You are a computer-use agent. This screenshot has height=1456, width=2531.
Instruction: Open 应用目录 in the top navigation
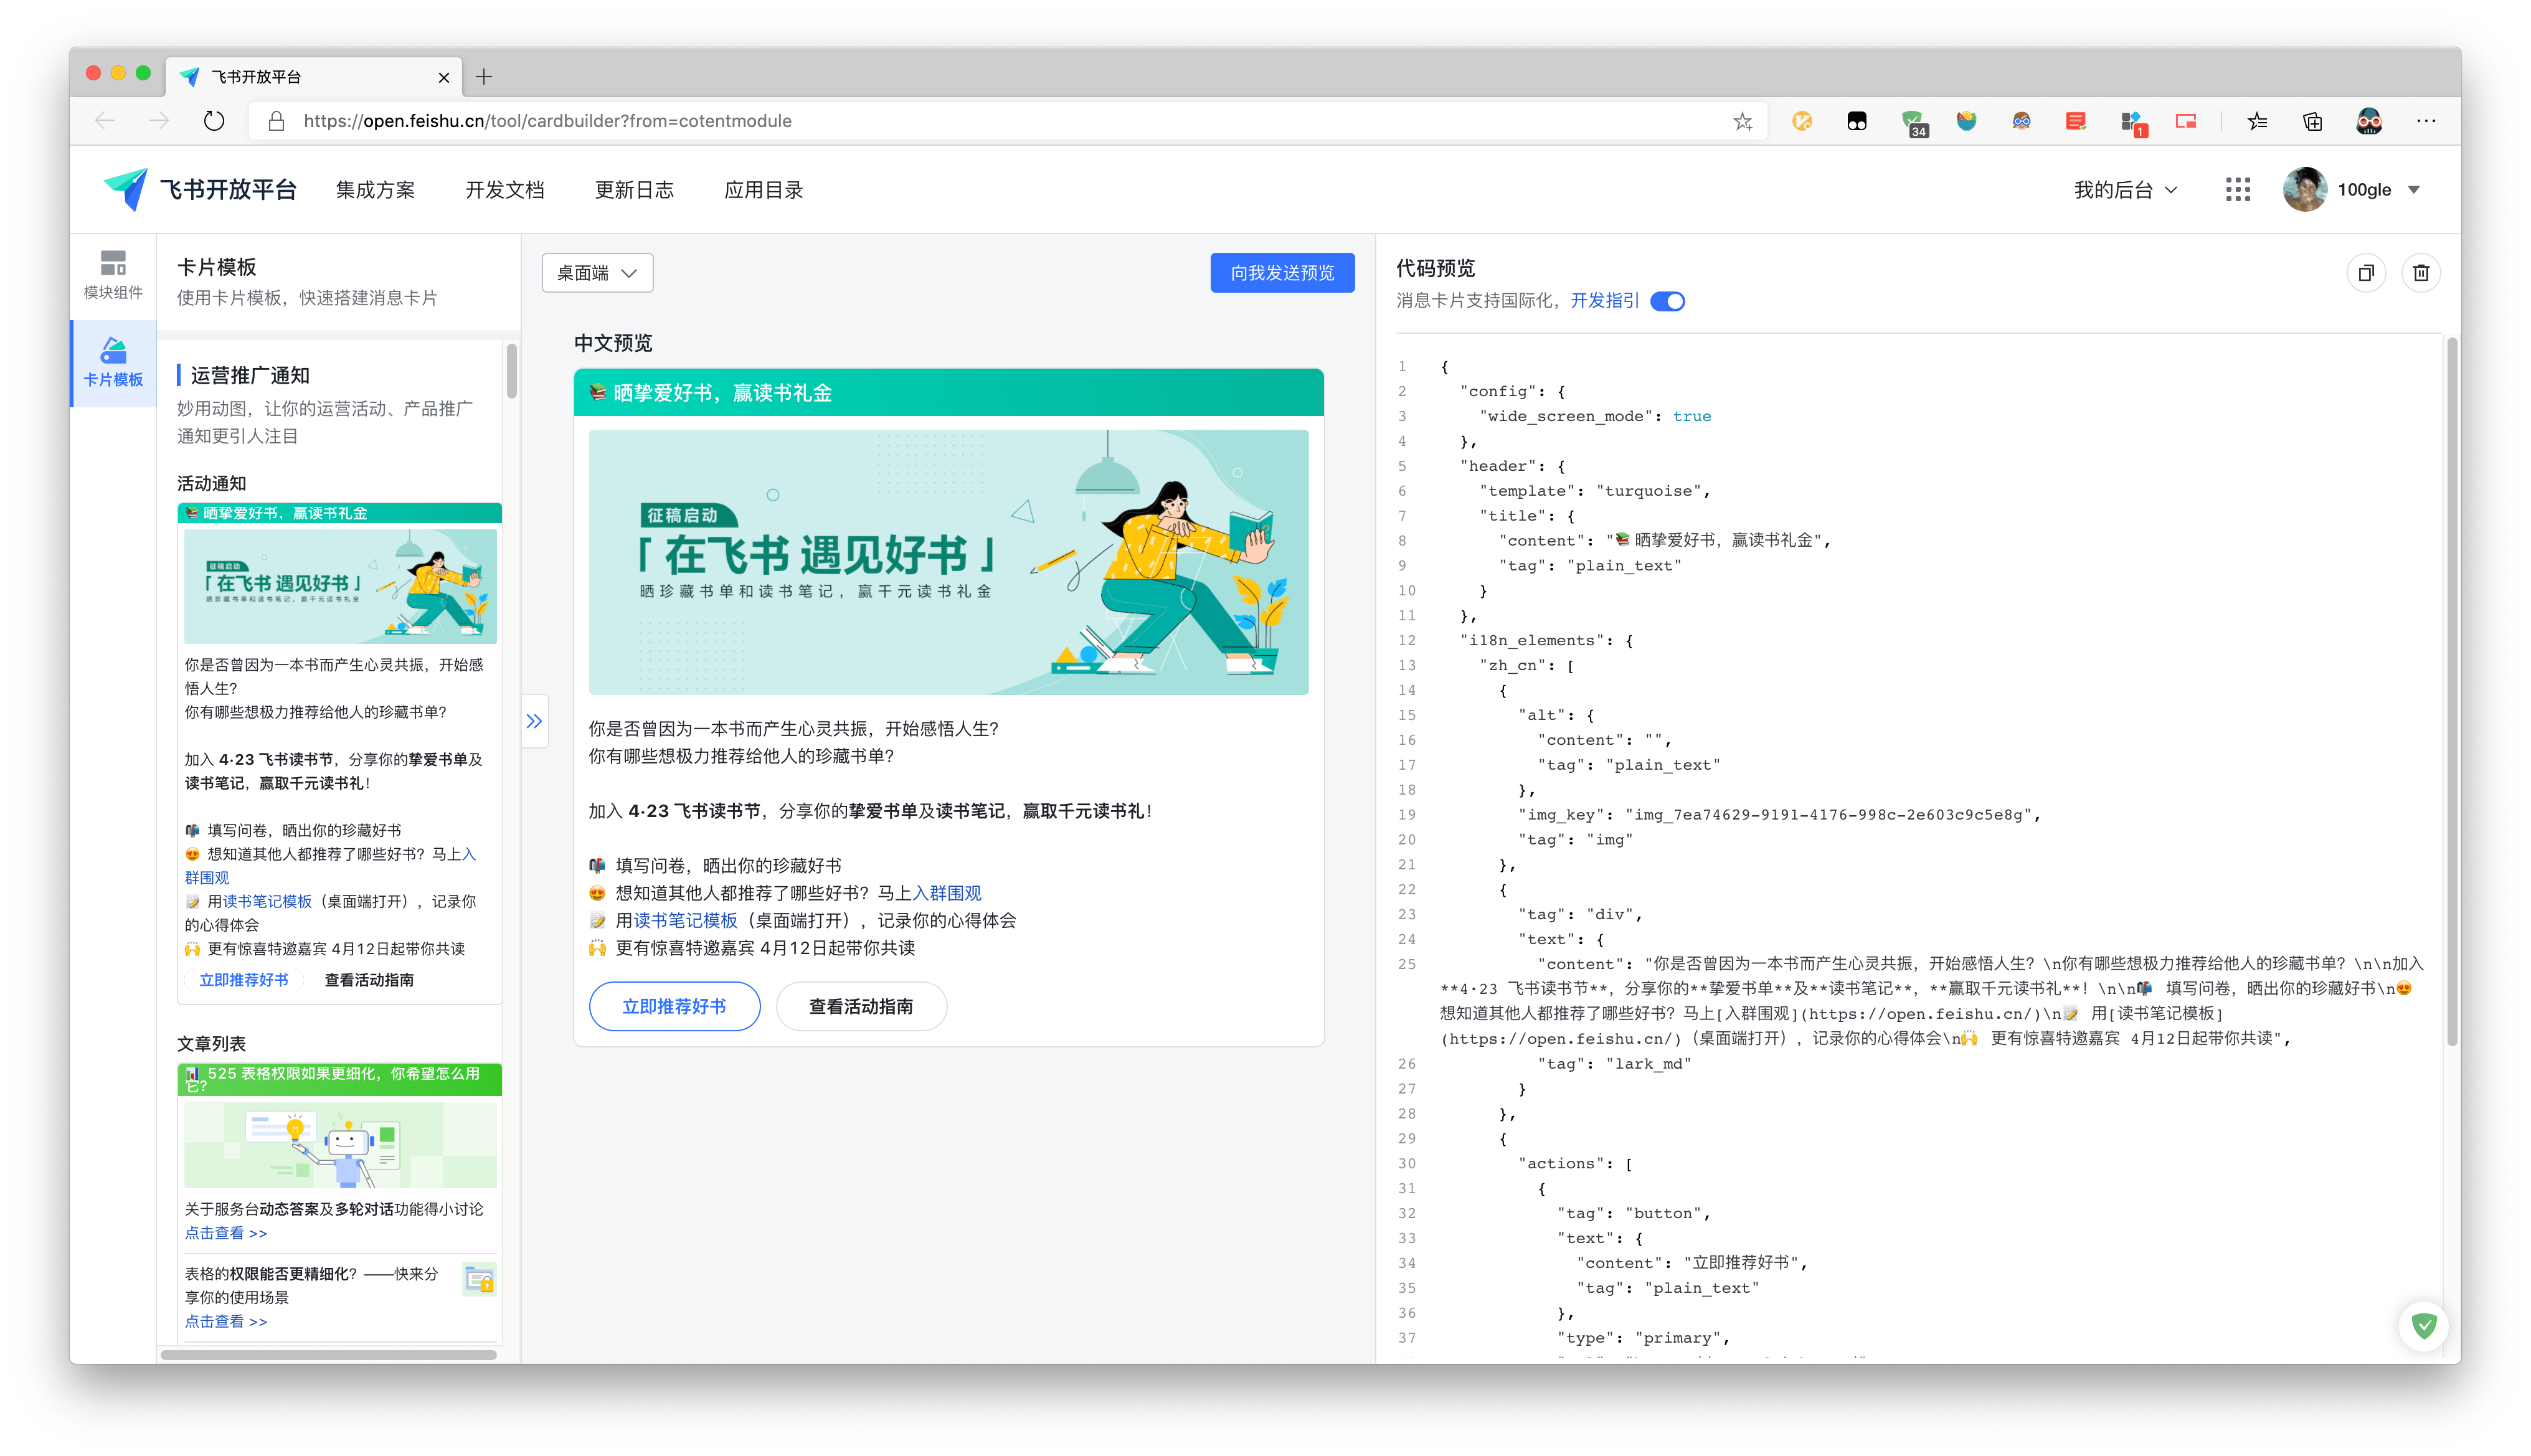click(x=763, y=189)
